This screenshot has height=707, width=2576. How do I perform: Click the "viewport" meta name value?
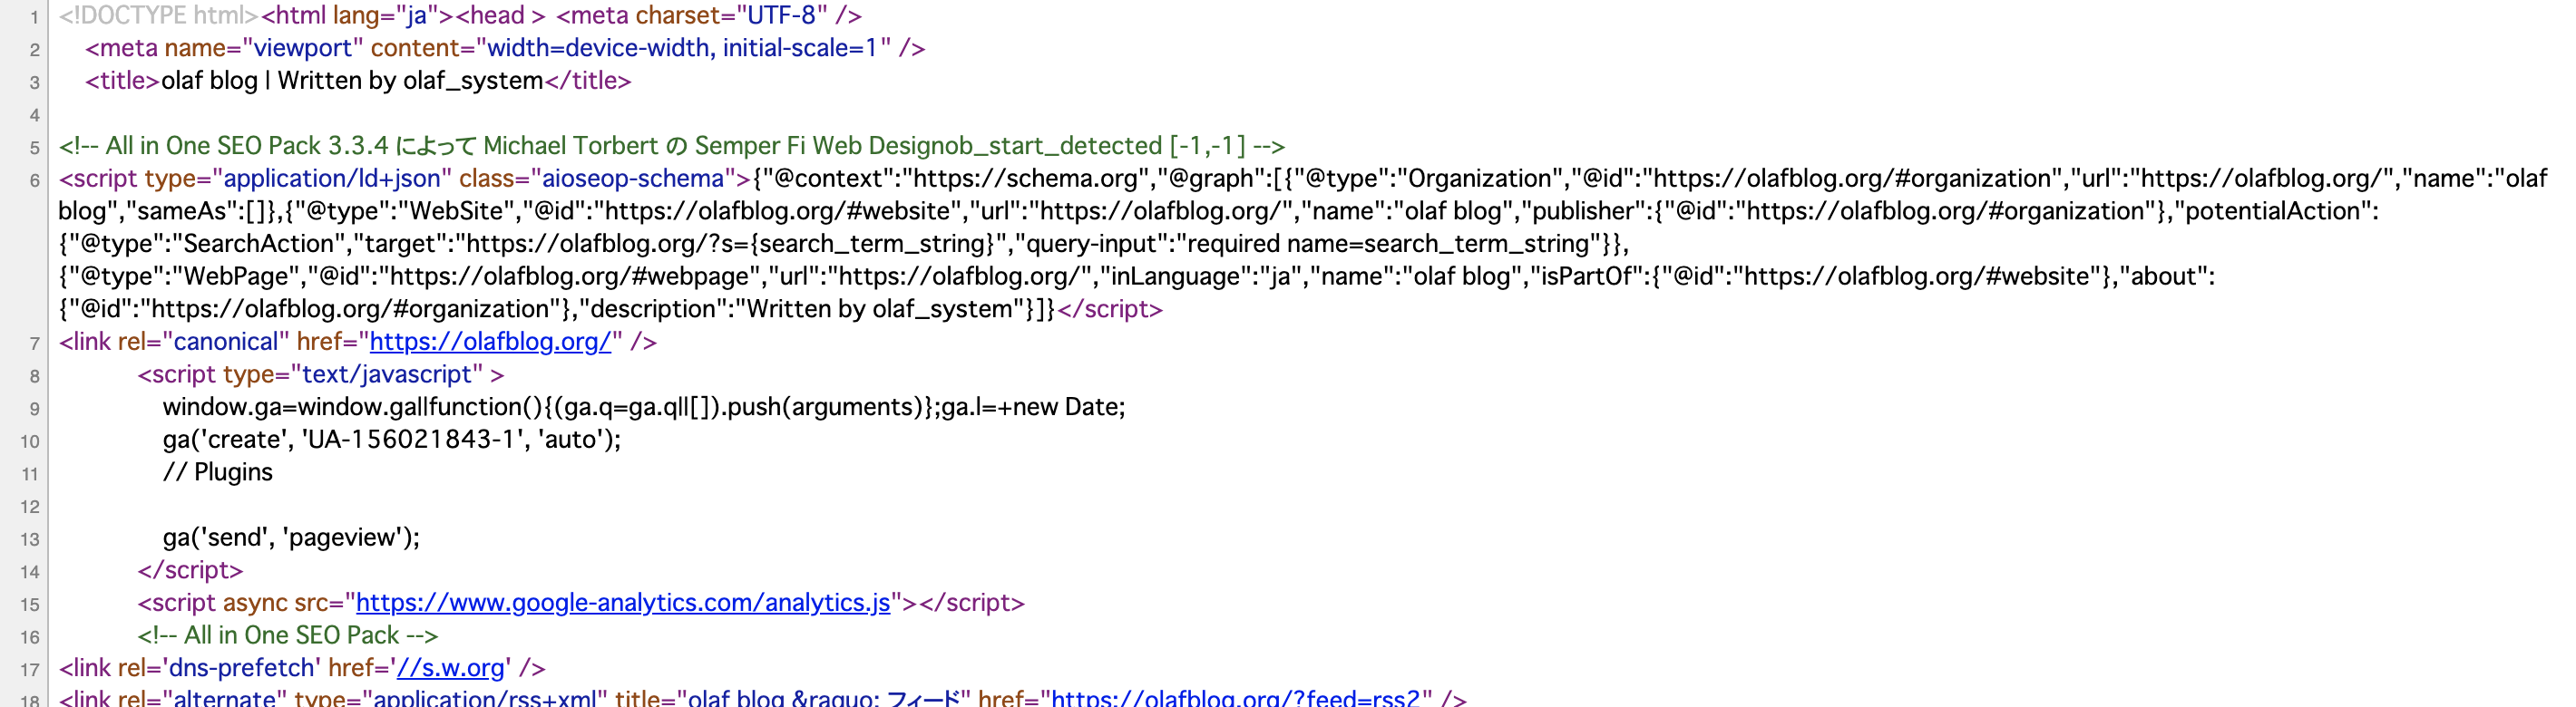(302, 48)
